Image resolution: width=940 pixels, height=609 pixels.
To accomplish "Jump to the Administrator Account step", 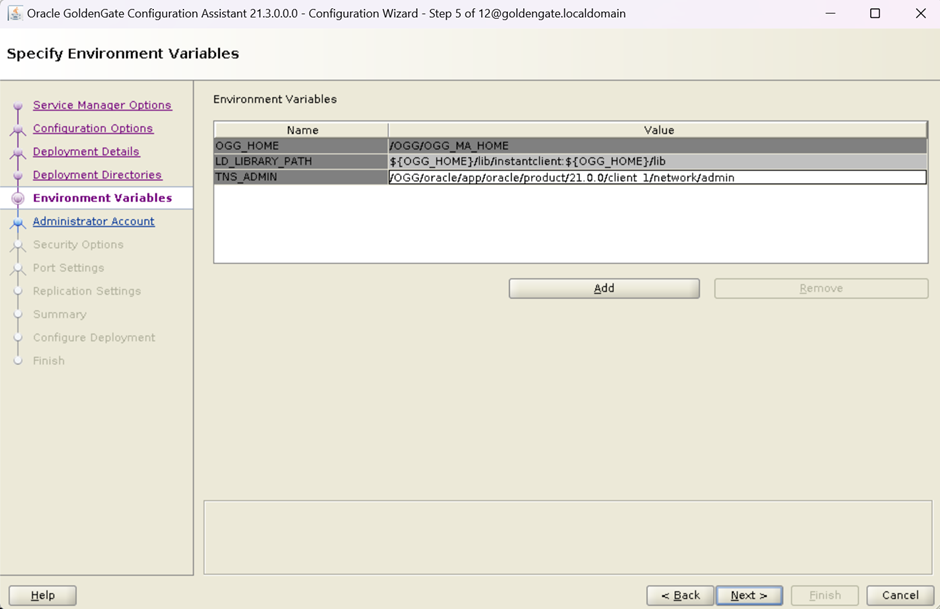I will click(94, 221).
